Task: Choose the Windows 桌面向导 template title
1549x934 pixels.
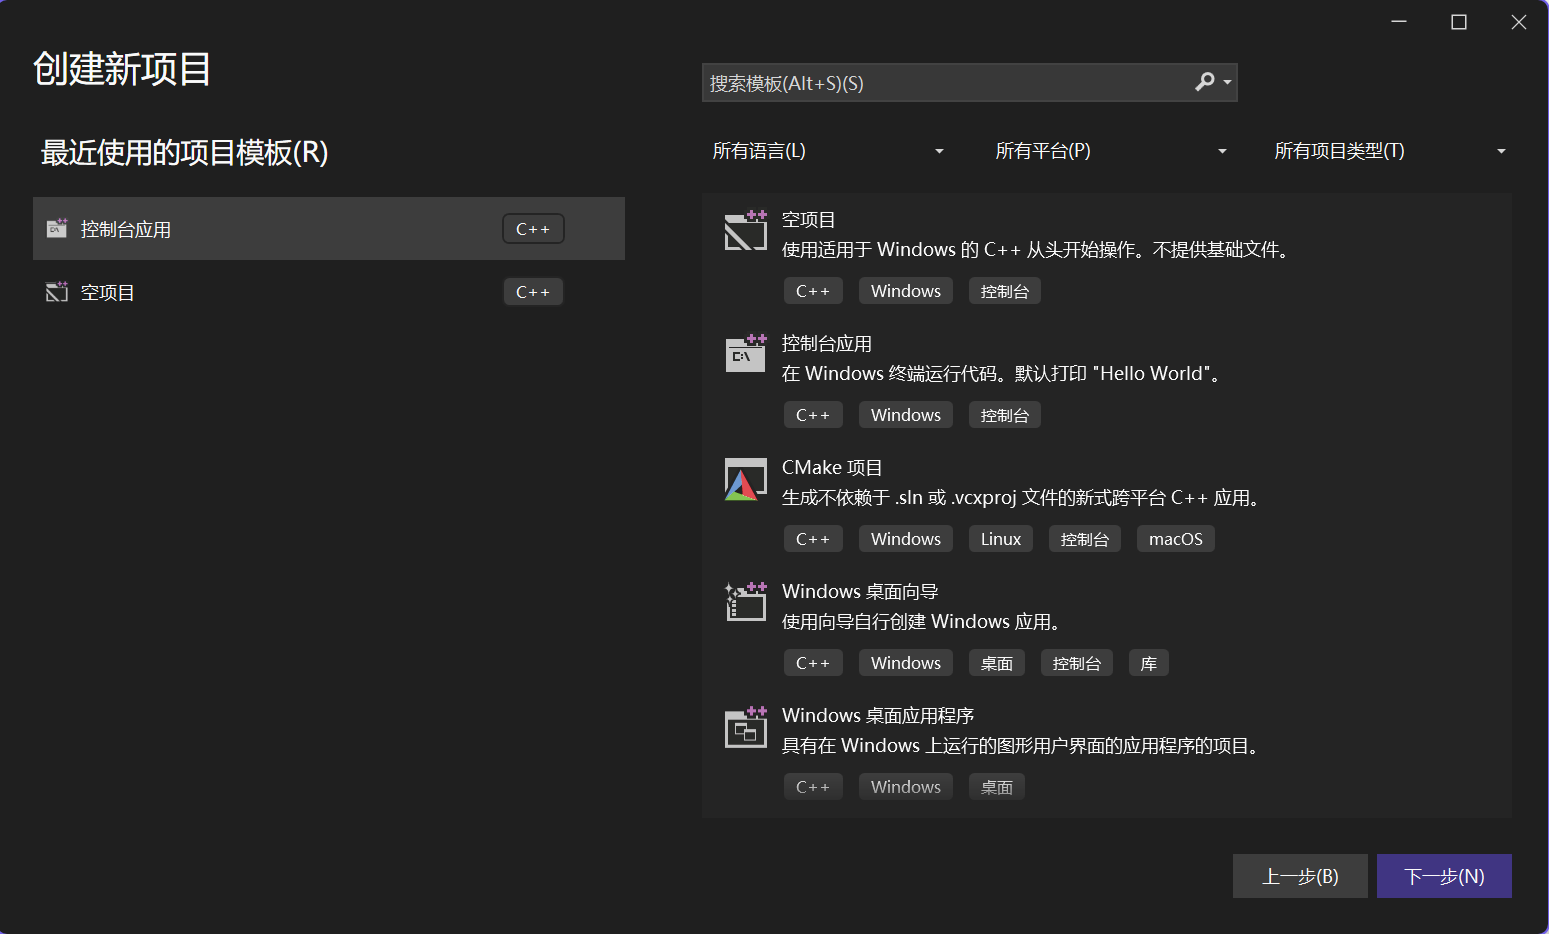Action: click(860, 592)
